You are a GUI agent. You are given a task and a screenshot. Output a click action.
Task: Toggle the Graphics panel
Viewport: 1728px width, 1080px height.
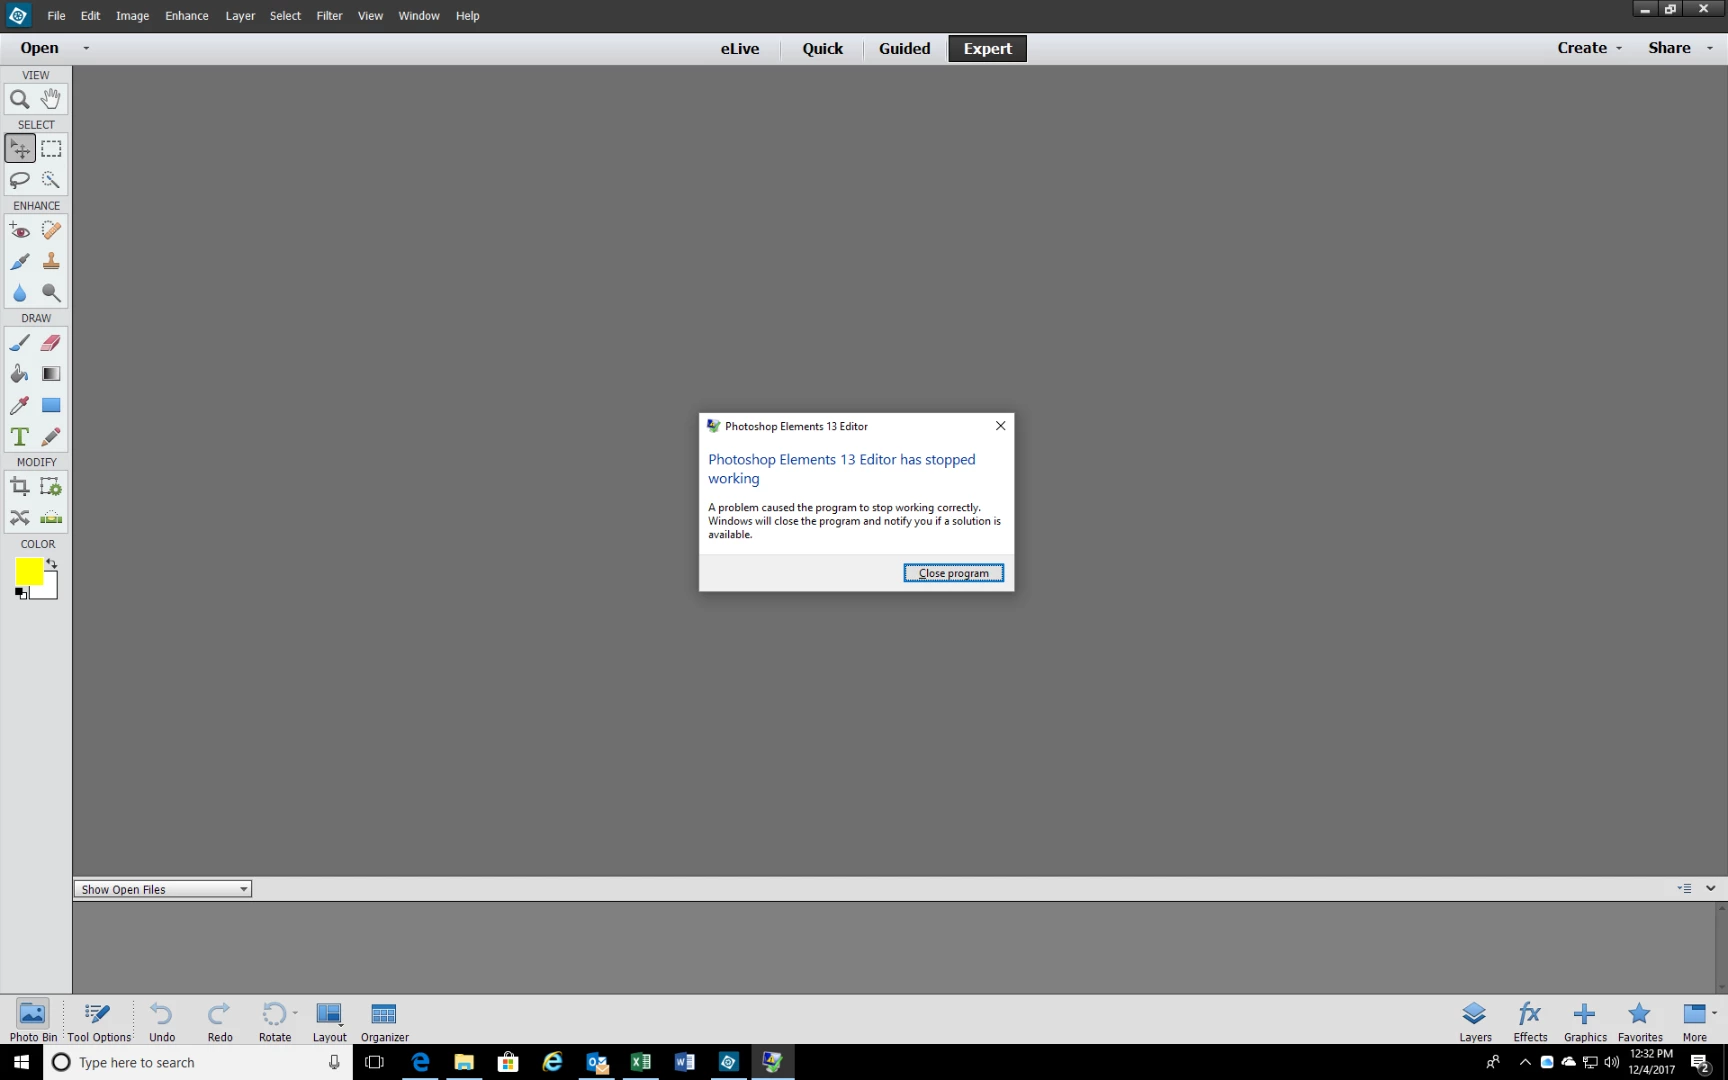[1585, 1021]
